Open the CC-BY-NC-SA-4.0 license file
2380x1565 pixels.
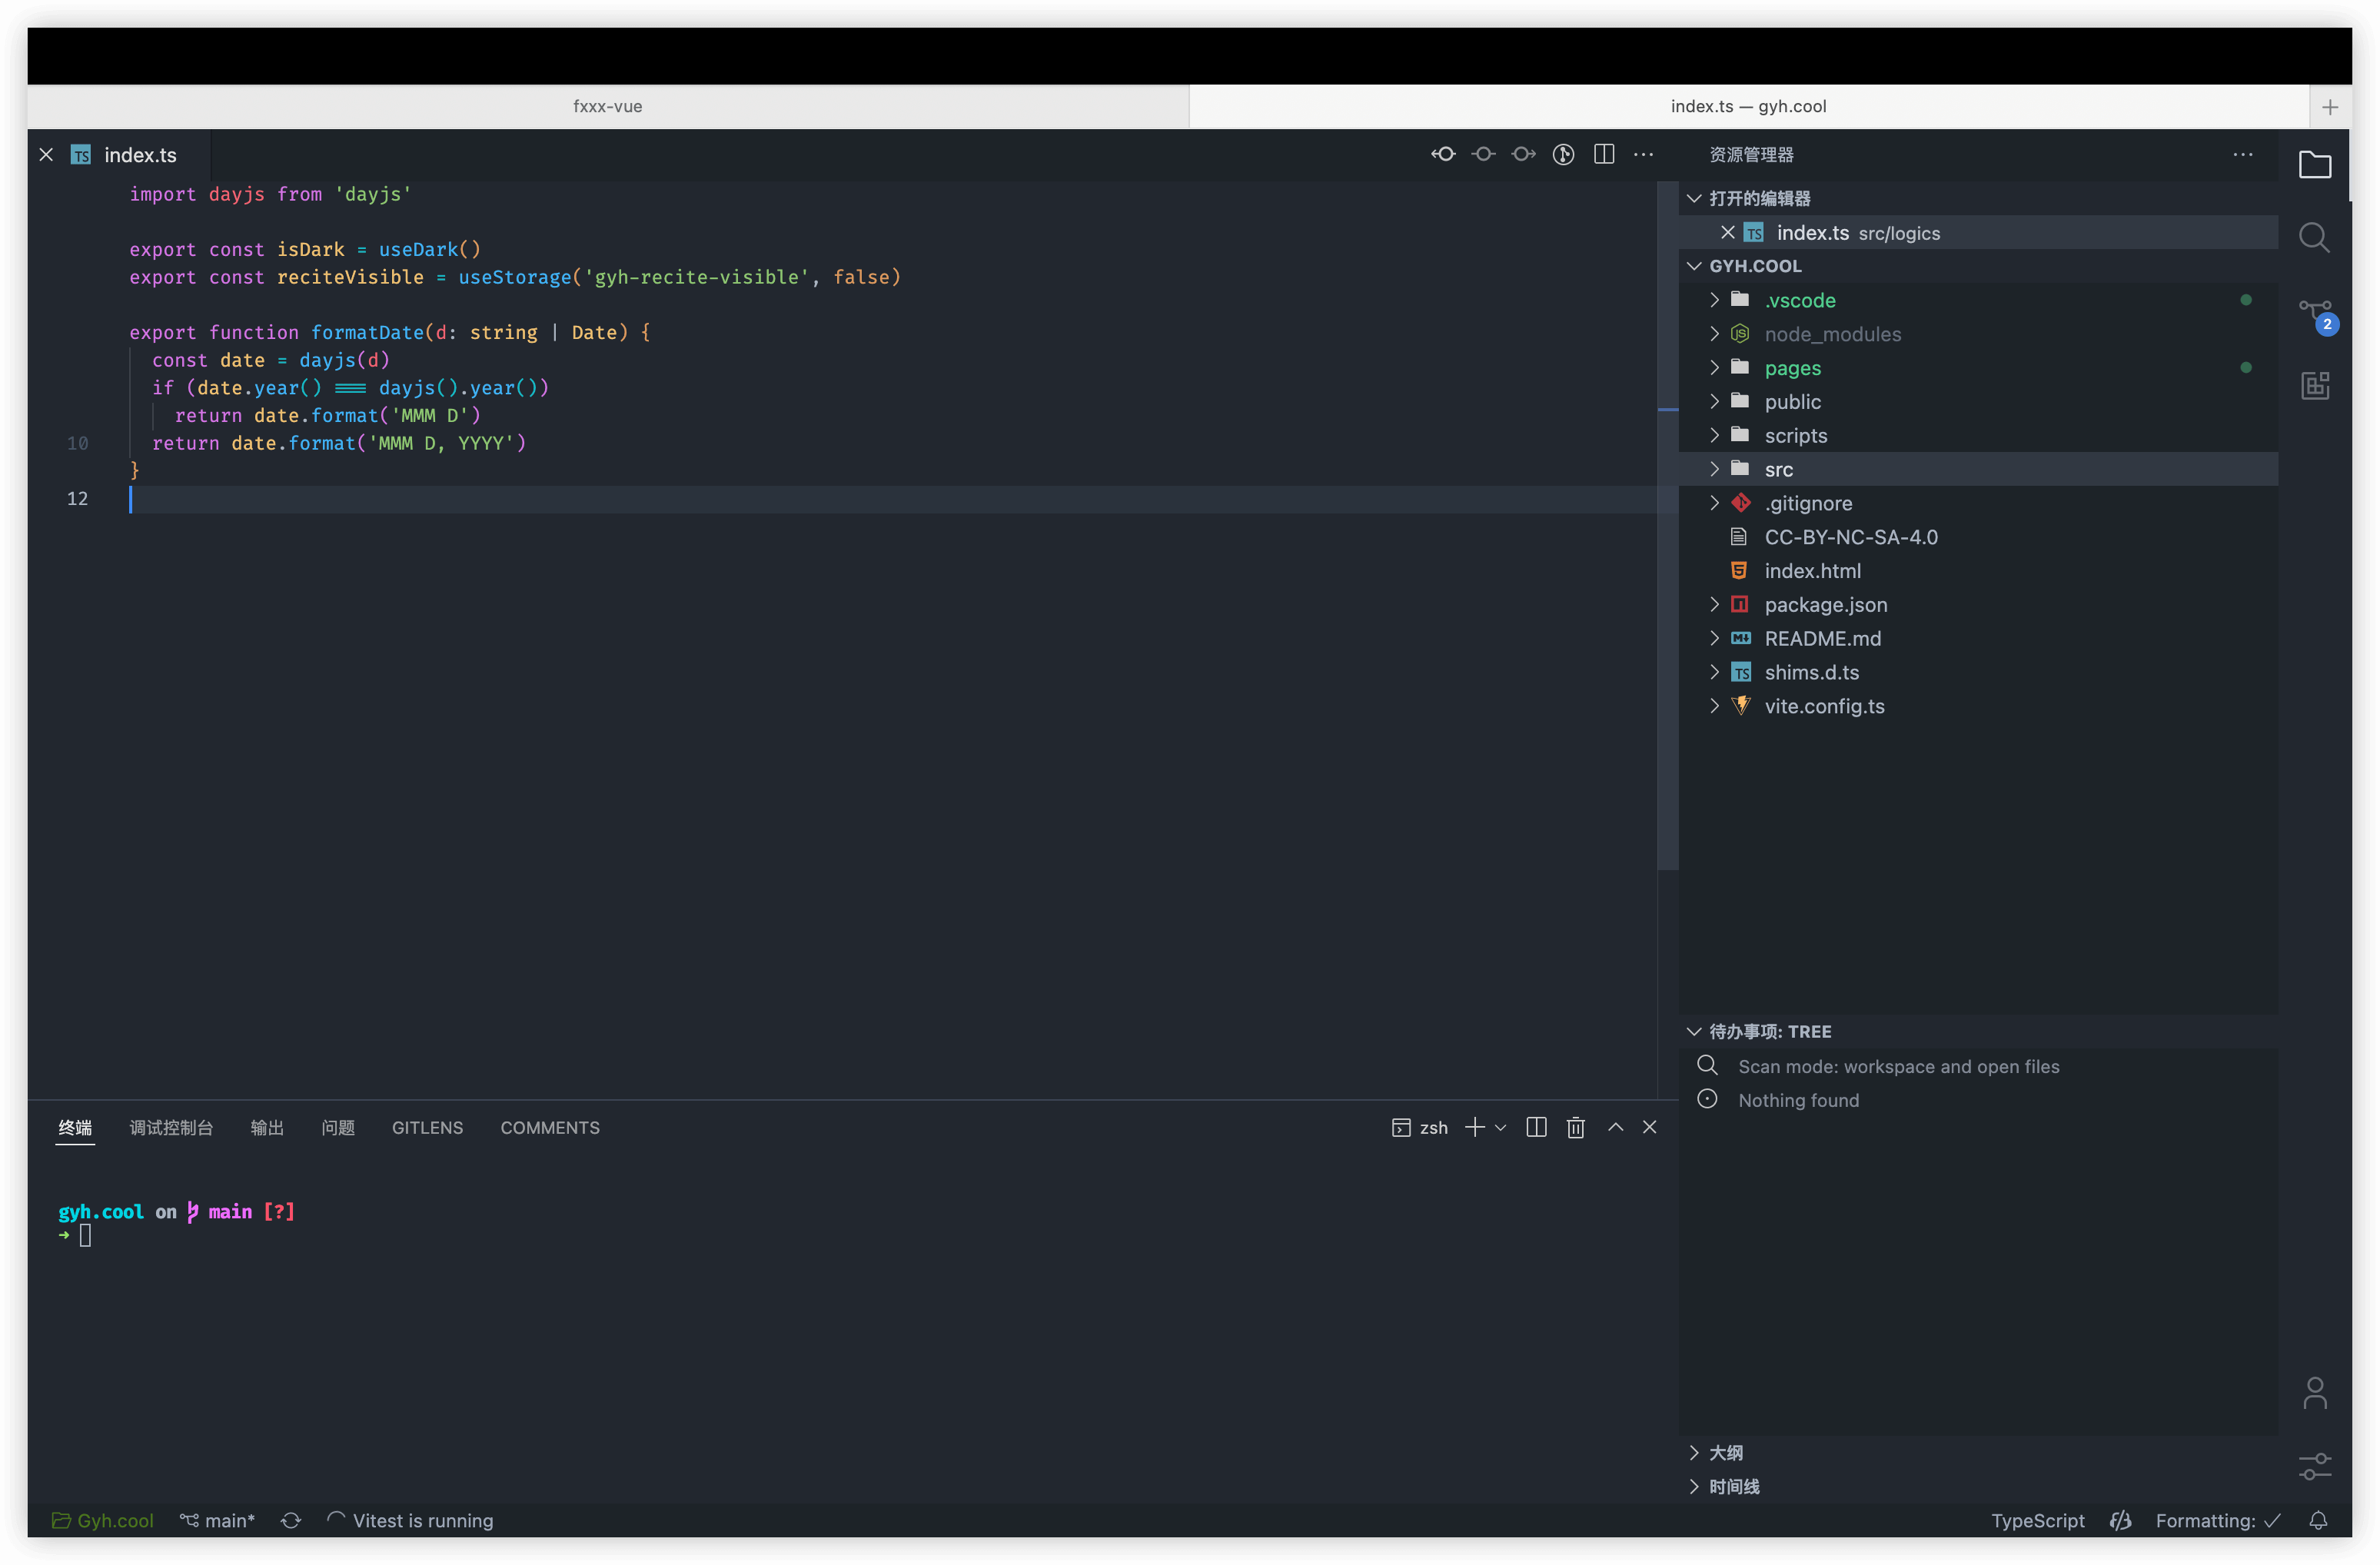[x=1978, y=537]
